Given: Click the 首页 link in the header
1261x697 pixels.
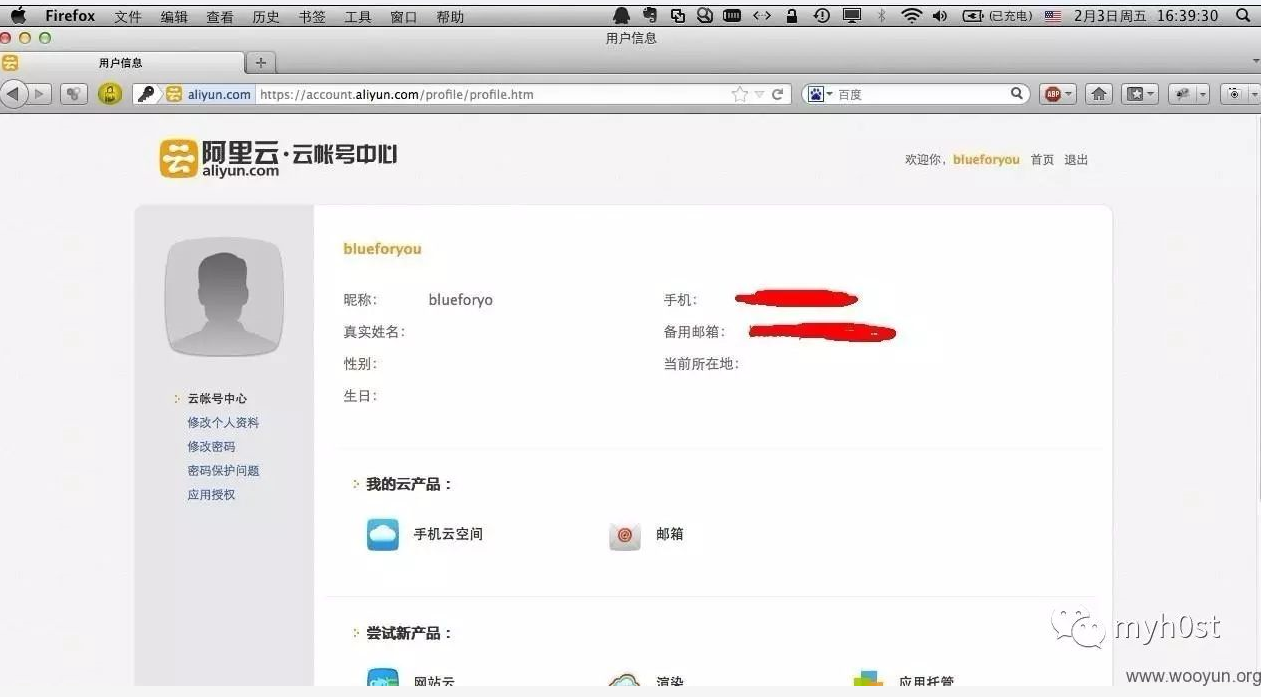Looking at the screenshot, I should (x=1042, y=160).
